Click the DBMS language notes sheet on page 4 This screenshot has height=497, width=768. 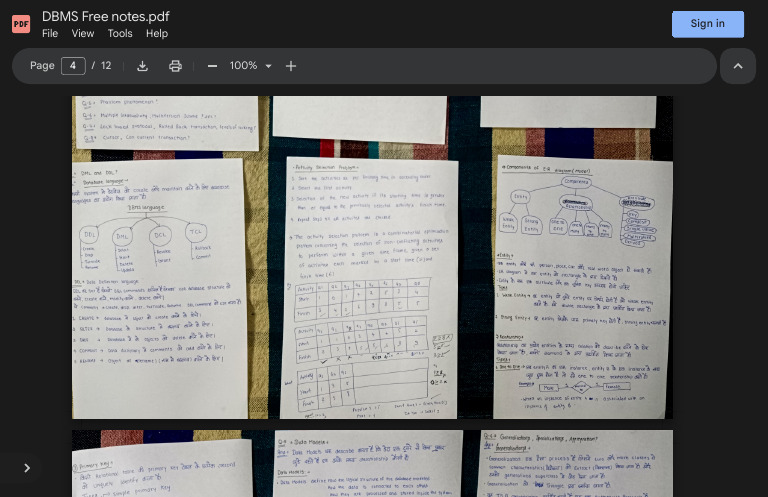(159, 288)
